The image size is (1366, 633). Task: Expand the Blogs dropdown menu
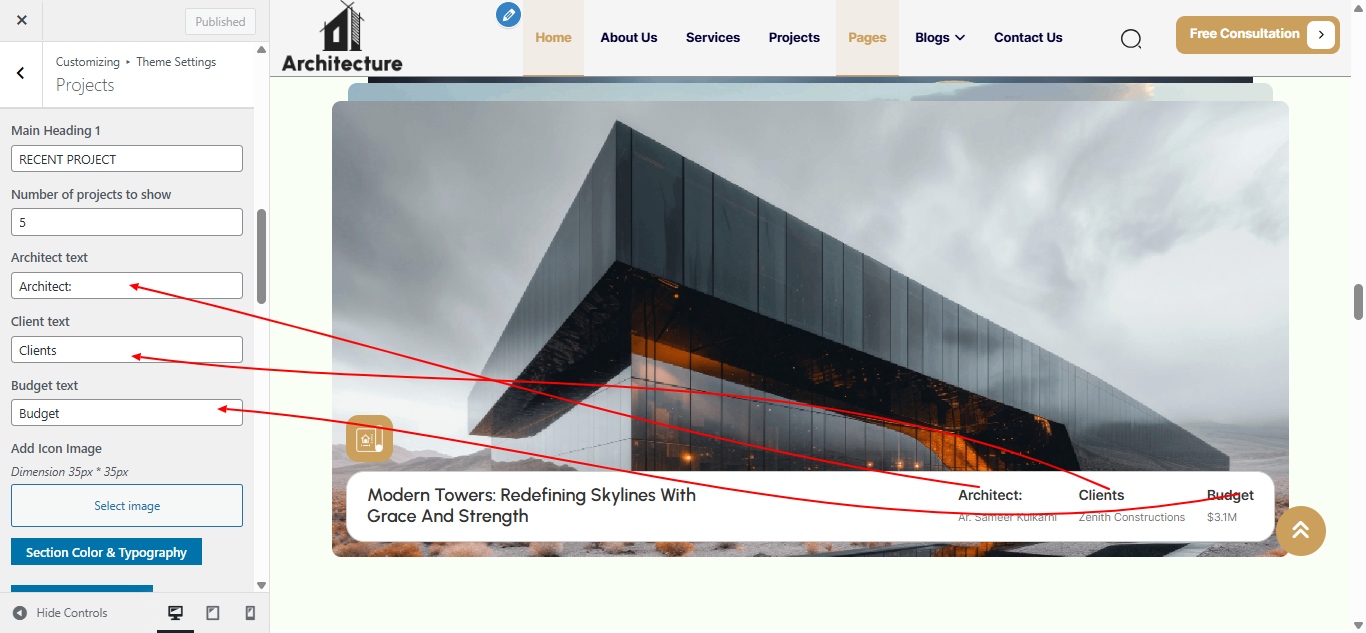[939, 38]
